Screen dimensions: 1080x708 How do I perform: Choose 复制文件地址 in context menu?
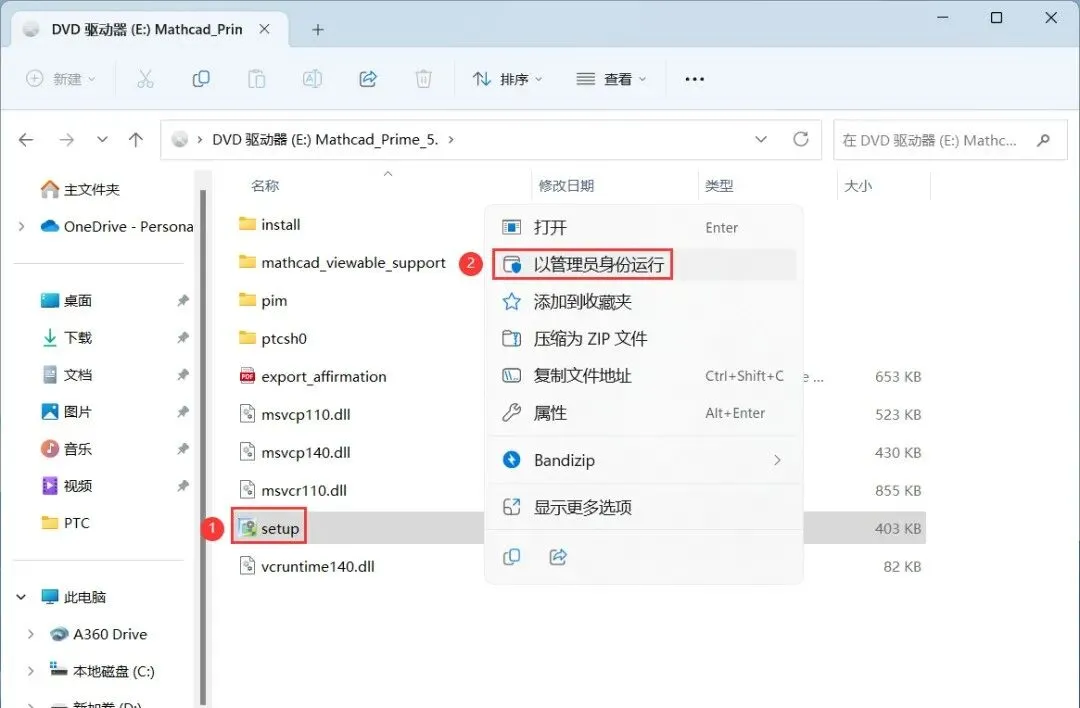(x=644, y=376)
